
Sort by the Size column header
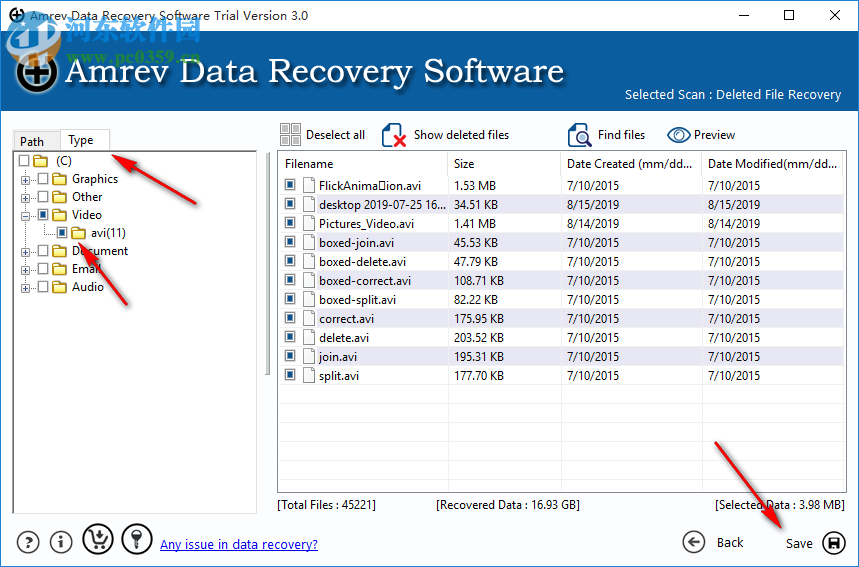point(505,164)
